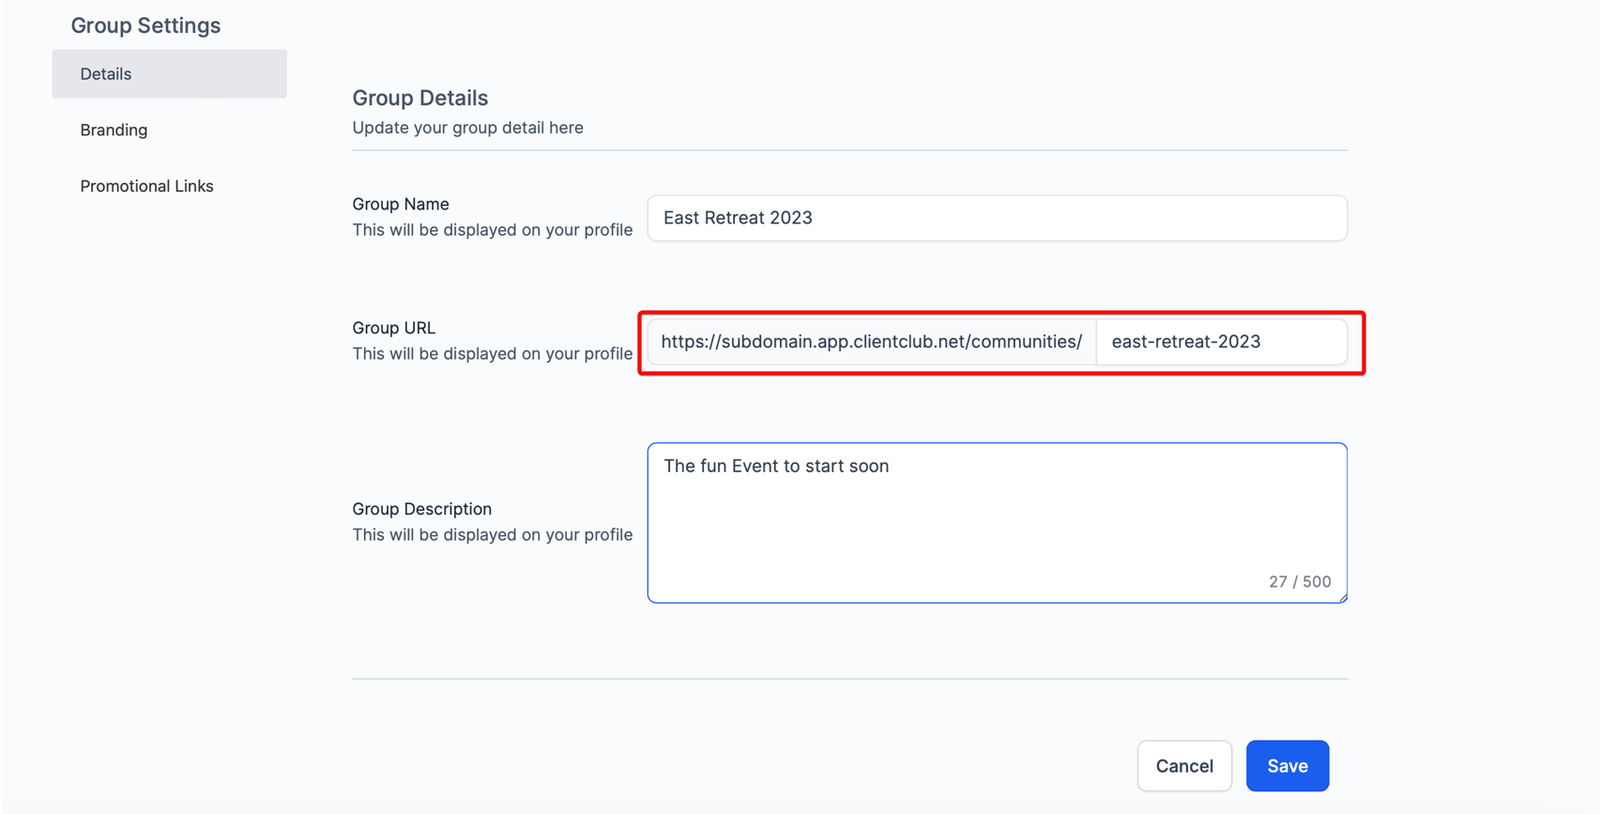Open the Details settings tab
Viewport: 1600px width, 814px height.
(168, 74)
